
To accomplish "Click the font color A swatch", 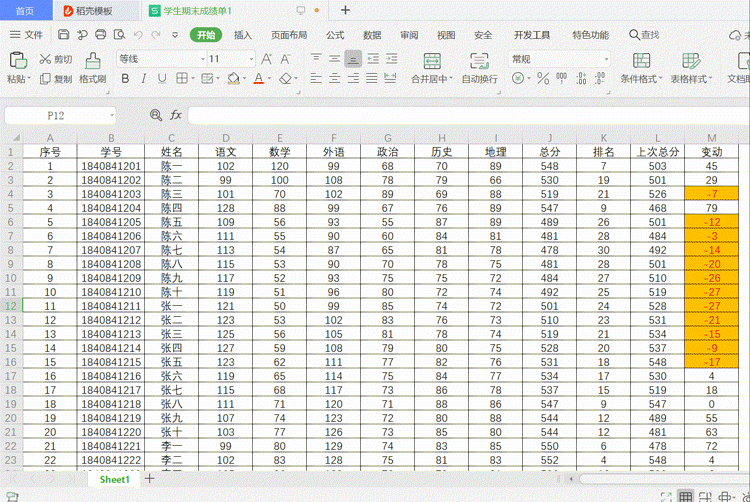I will tap(259, 78).
